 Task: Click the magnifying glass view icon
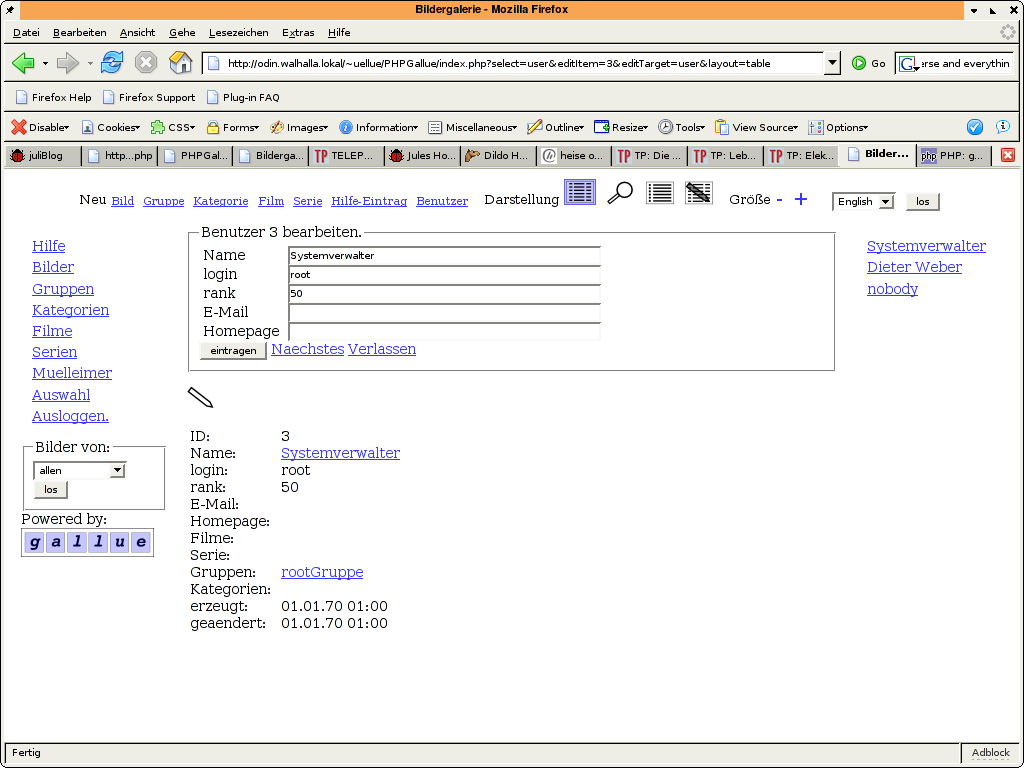620,193
